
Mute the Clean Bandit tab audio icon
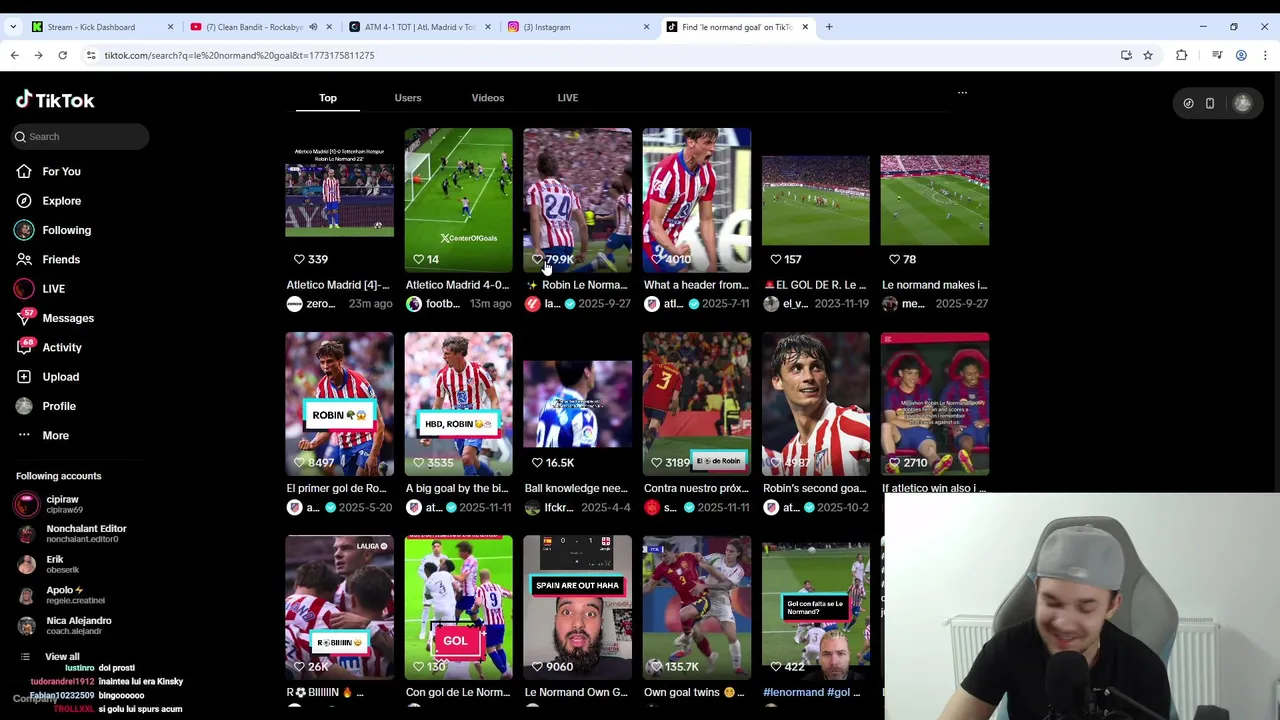(313, 27)
